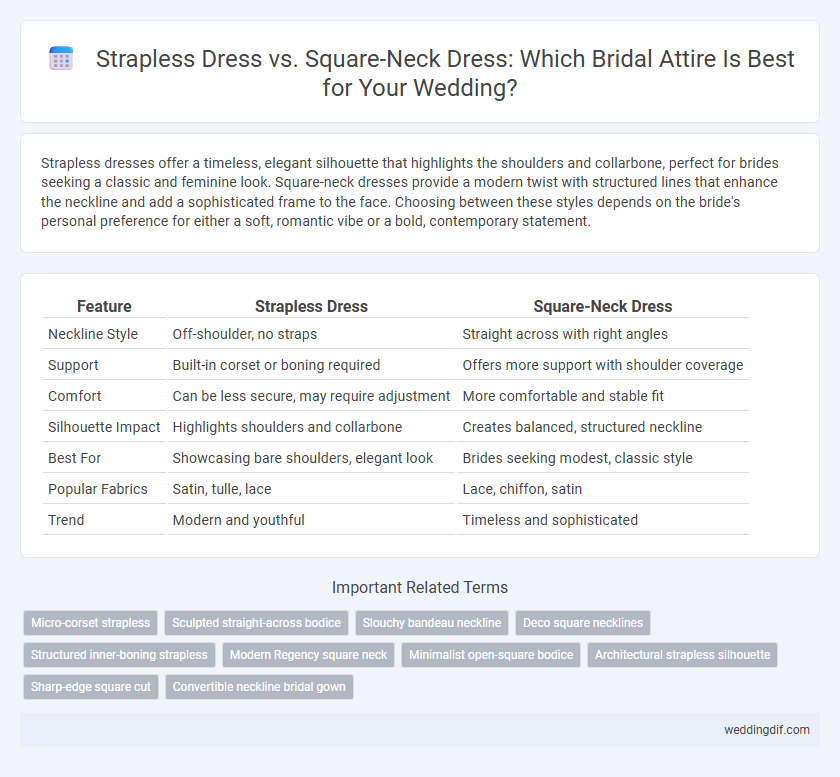Click the Strapless Dress column header
This screenshot has height=777, width=840.
pyautogui.click(x=311, y=306)
